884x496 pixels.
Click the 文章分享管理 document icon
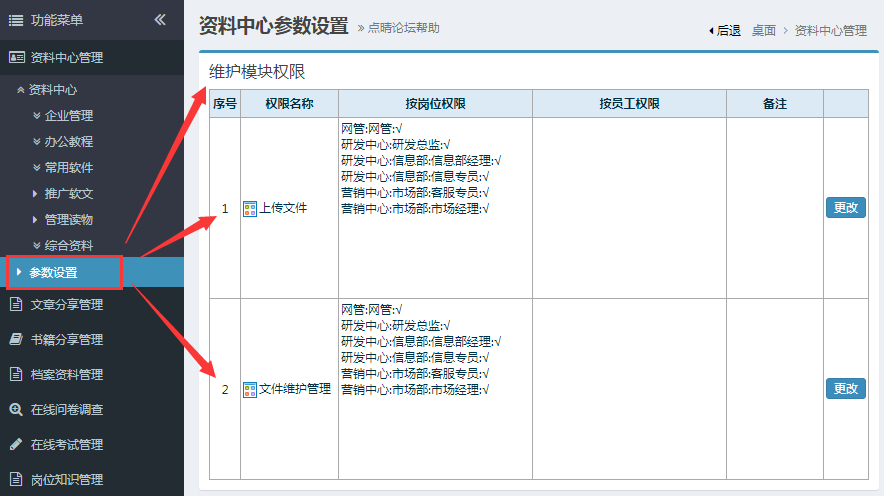click(x=16, y=304)
